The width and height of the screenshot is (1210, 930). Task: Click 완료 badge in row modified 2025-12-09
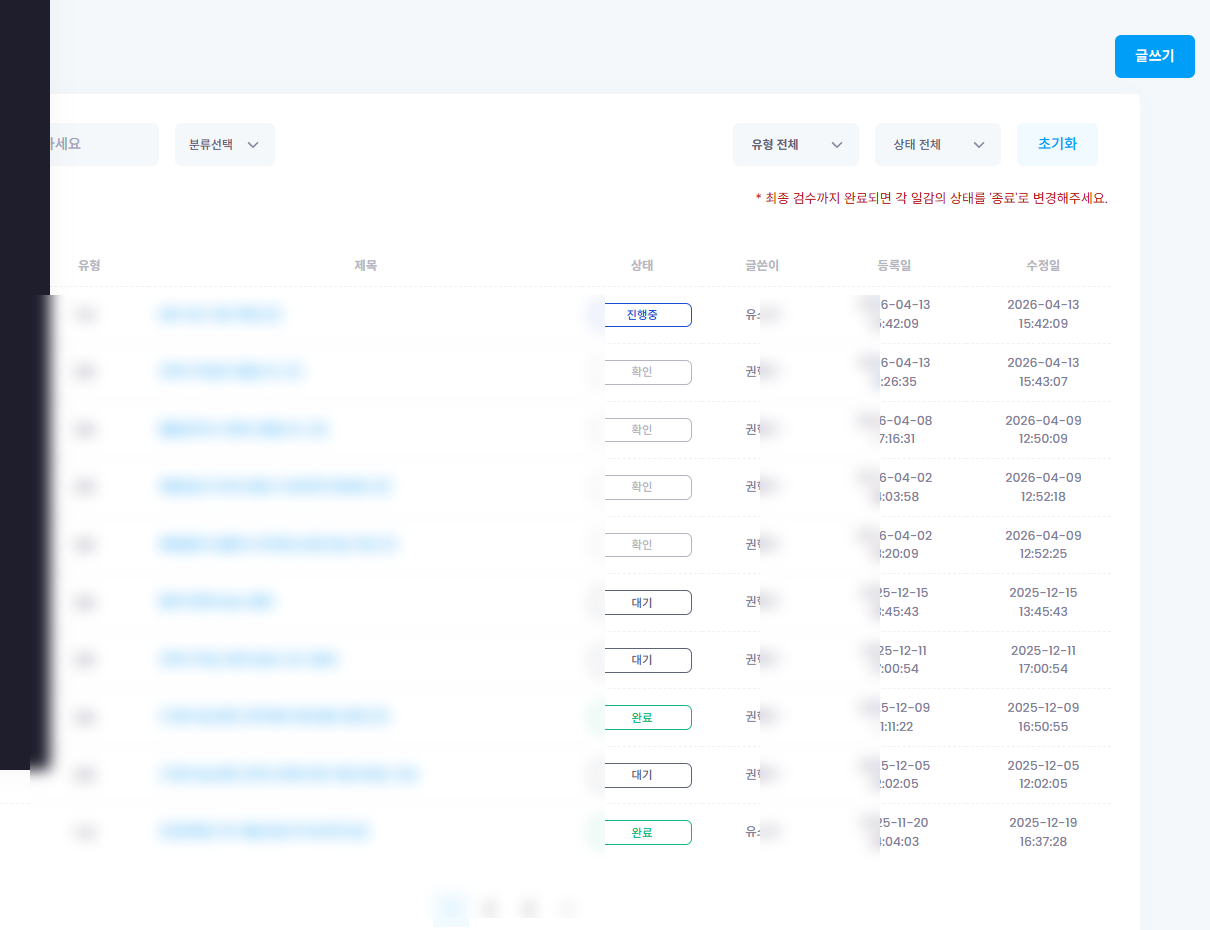pyautogui.click(x=642, y=718)
